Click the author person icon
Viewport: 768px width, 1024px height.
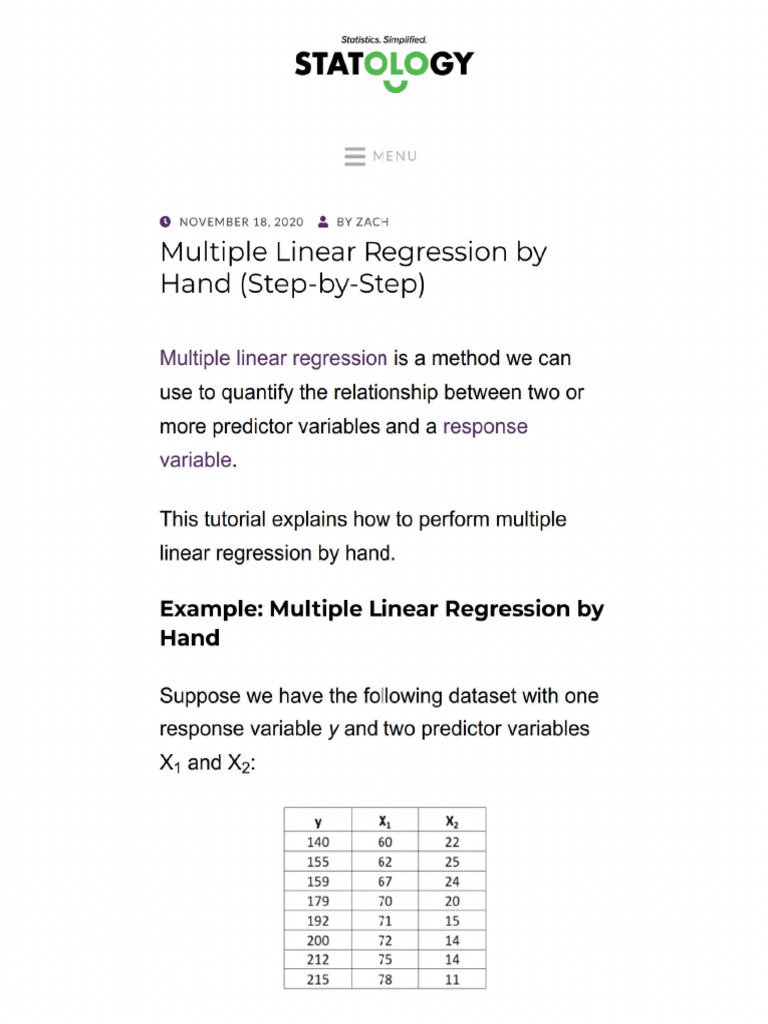(x=324, y=222)
